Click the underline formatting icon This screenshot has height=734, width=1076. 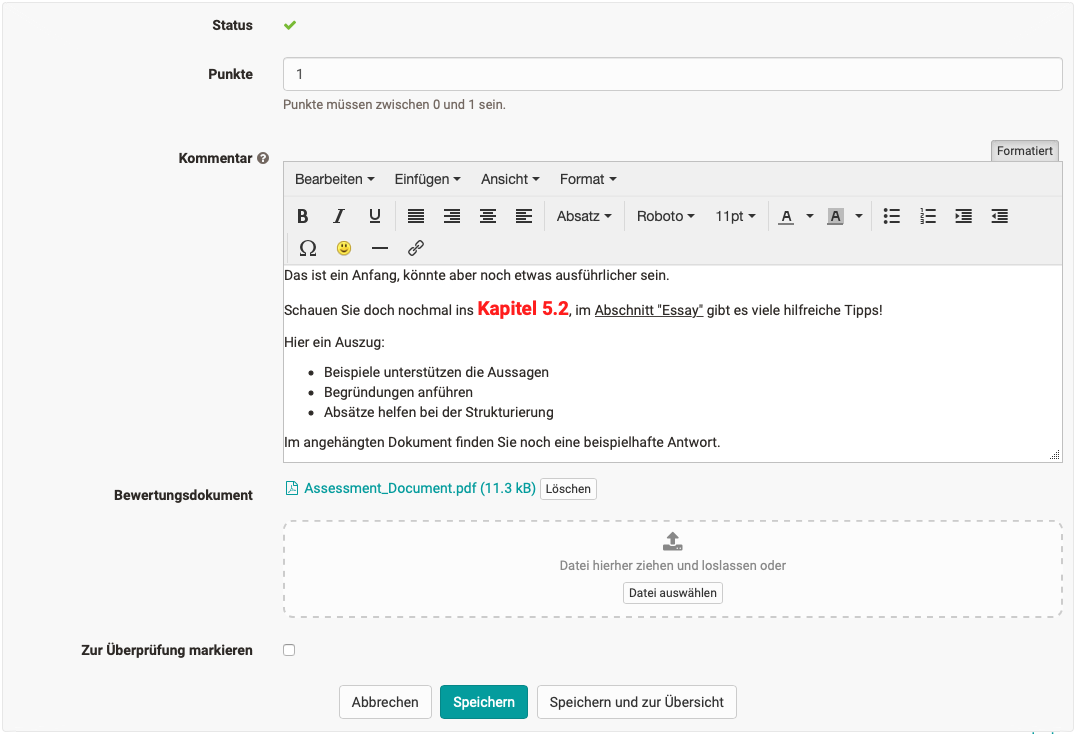[x=375, y=216]
